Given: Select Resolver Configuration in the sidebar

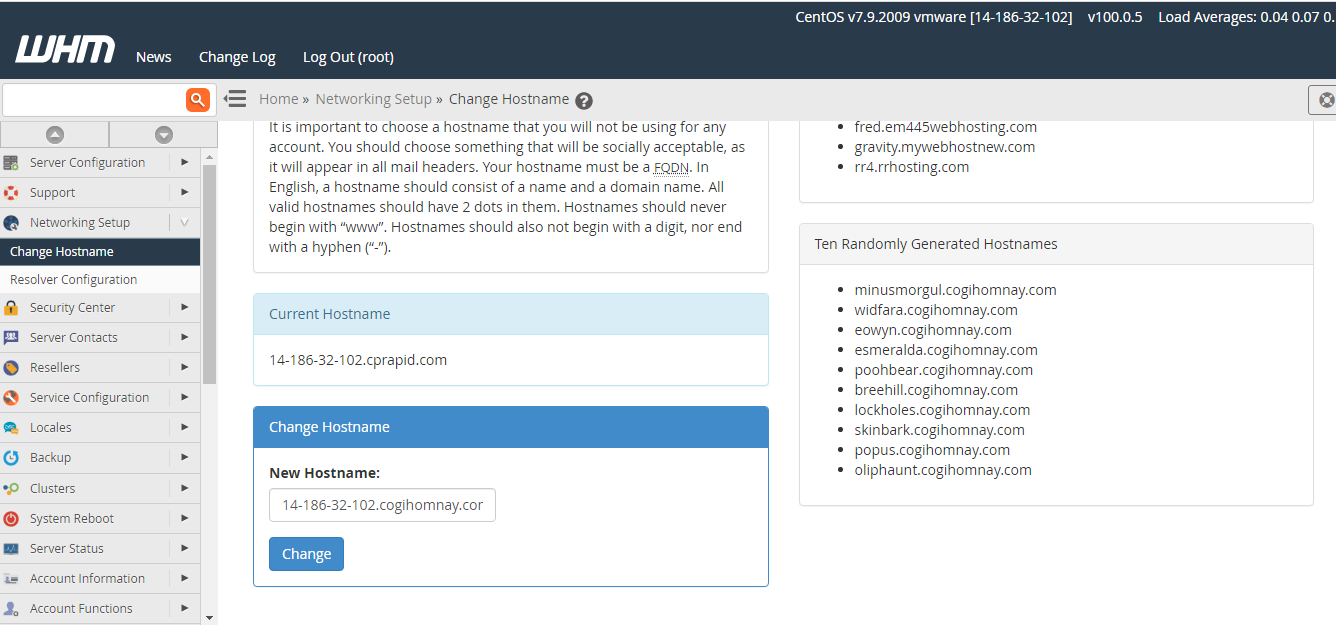Looking at the screenshot, I should 74,280.
